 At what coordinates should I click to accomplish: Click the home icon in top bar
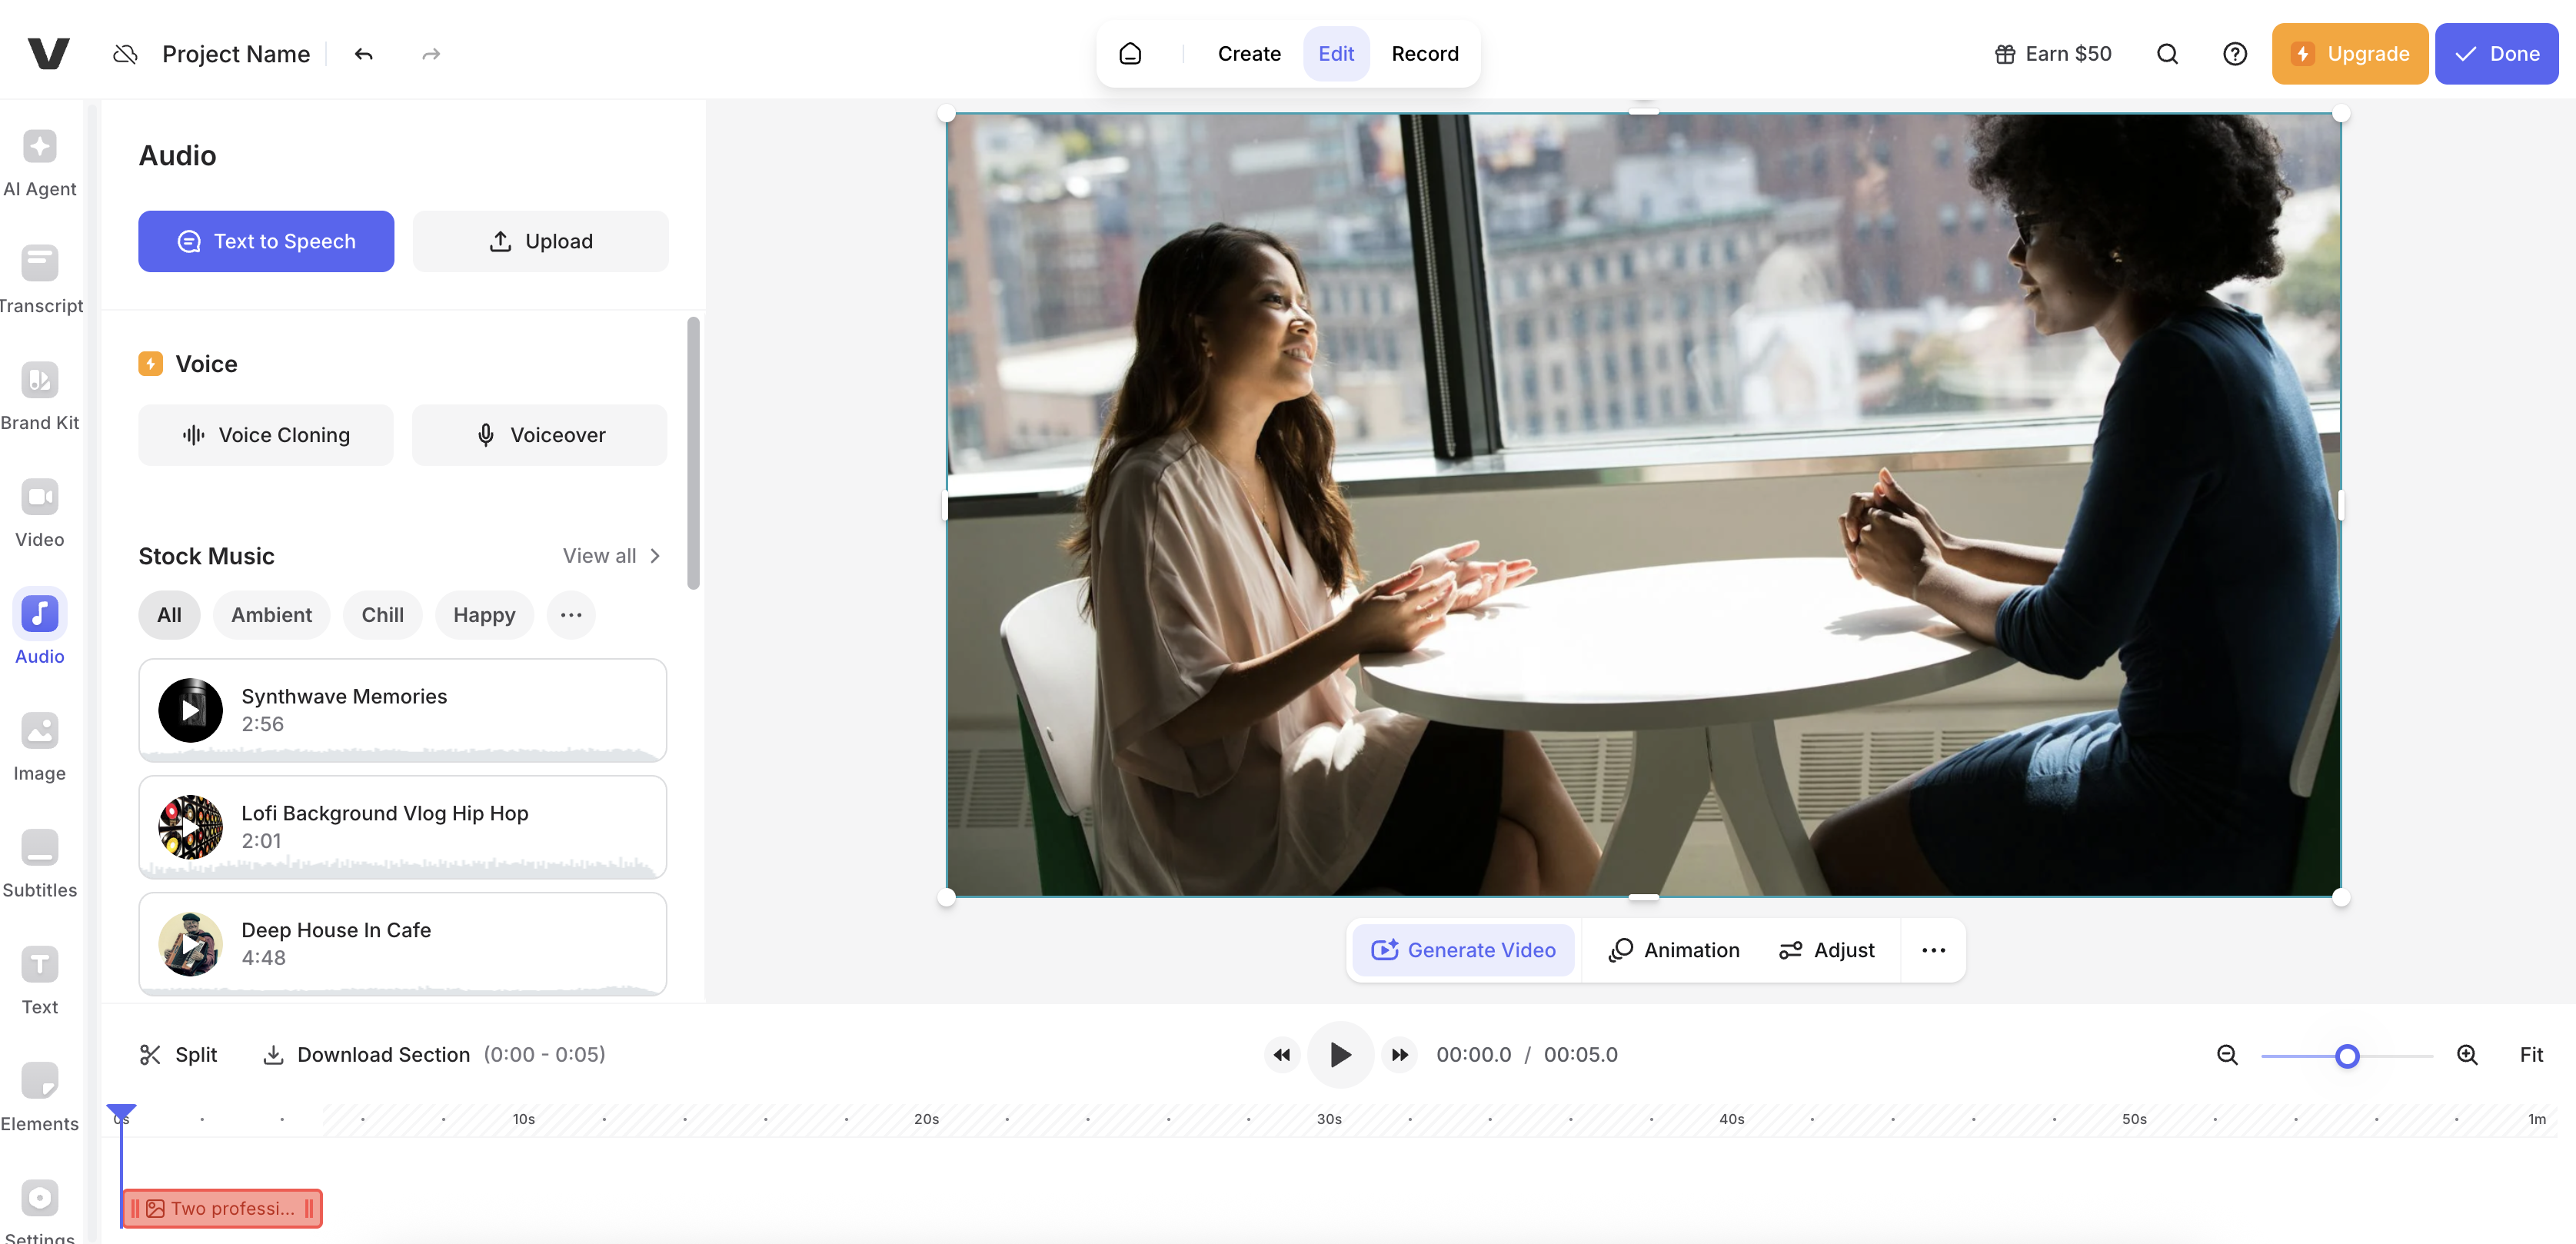tap(1130, 54)
